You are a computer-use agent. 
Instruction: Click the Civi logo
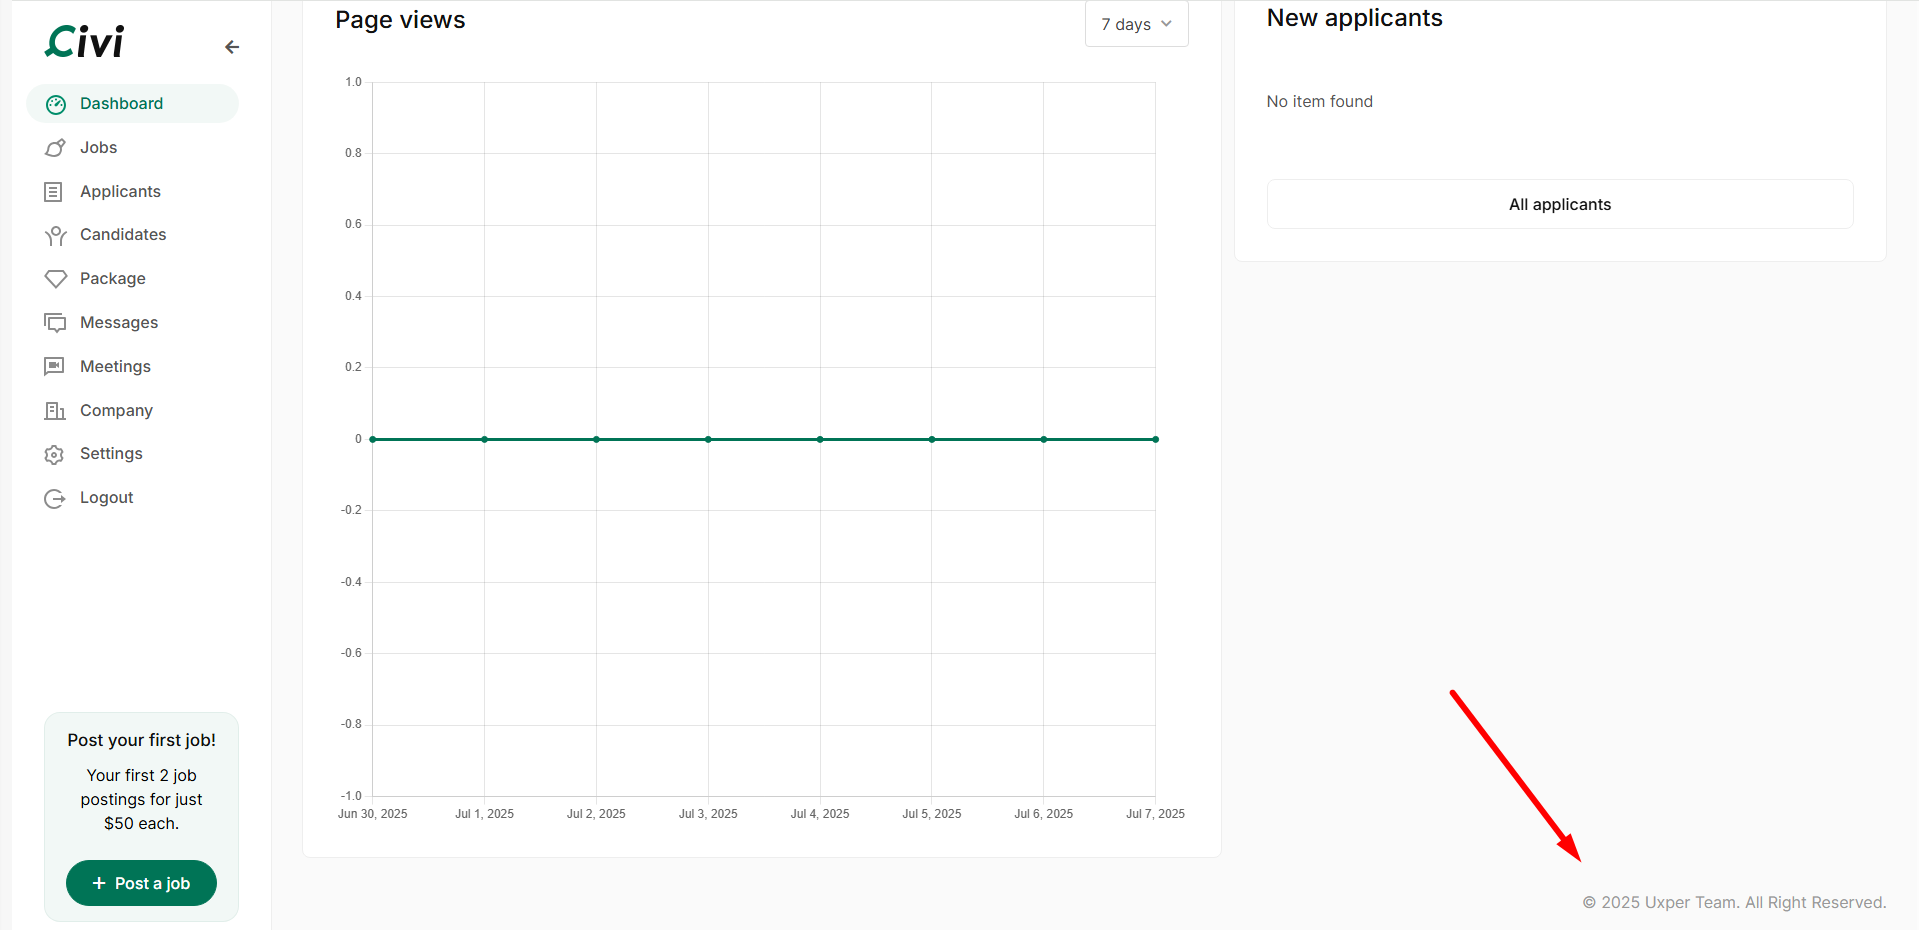tap(85, 42)
